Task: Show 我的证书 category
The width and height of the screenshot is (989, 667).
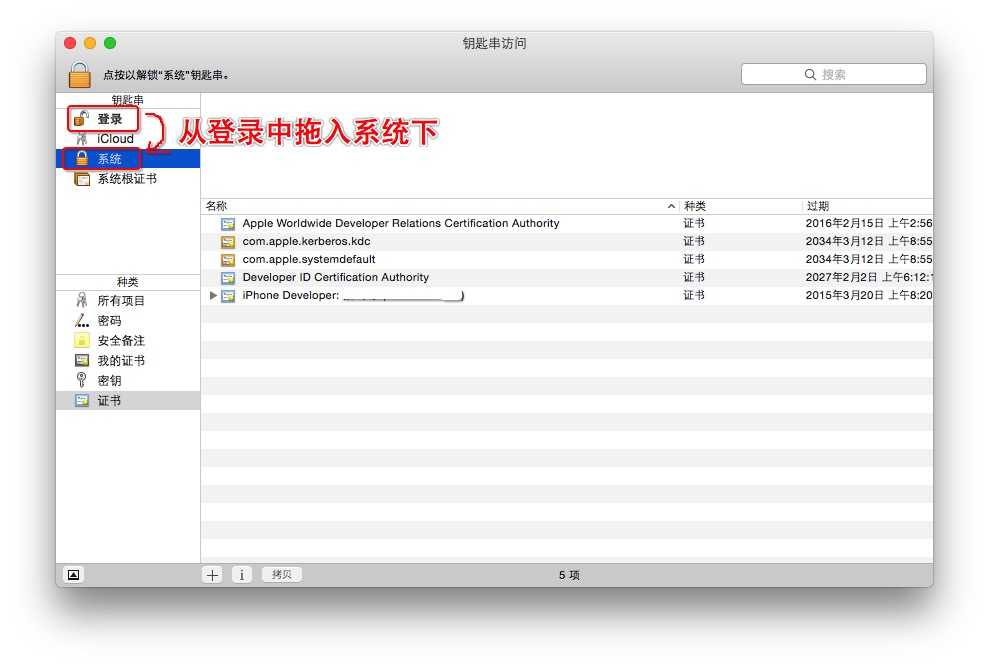Action: 128,360
